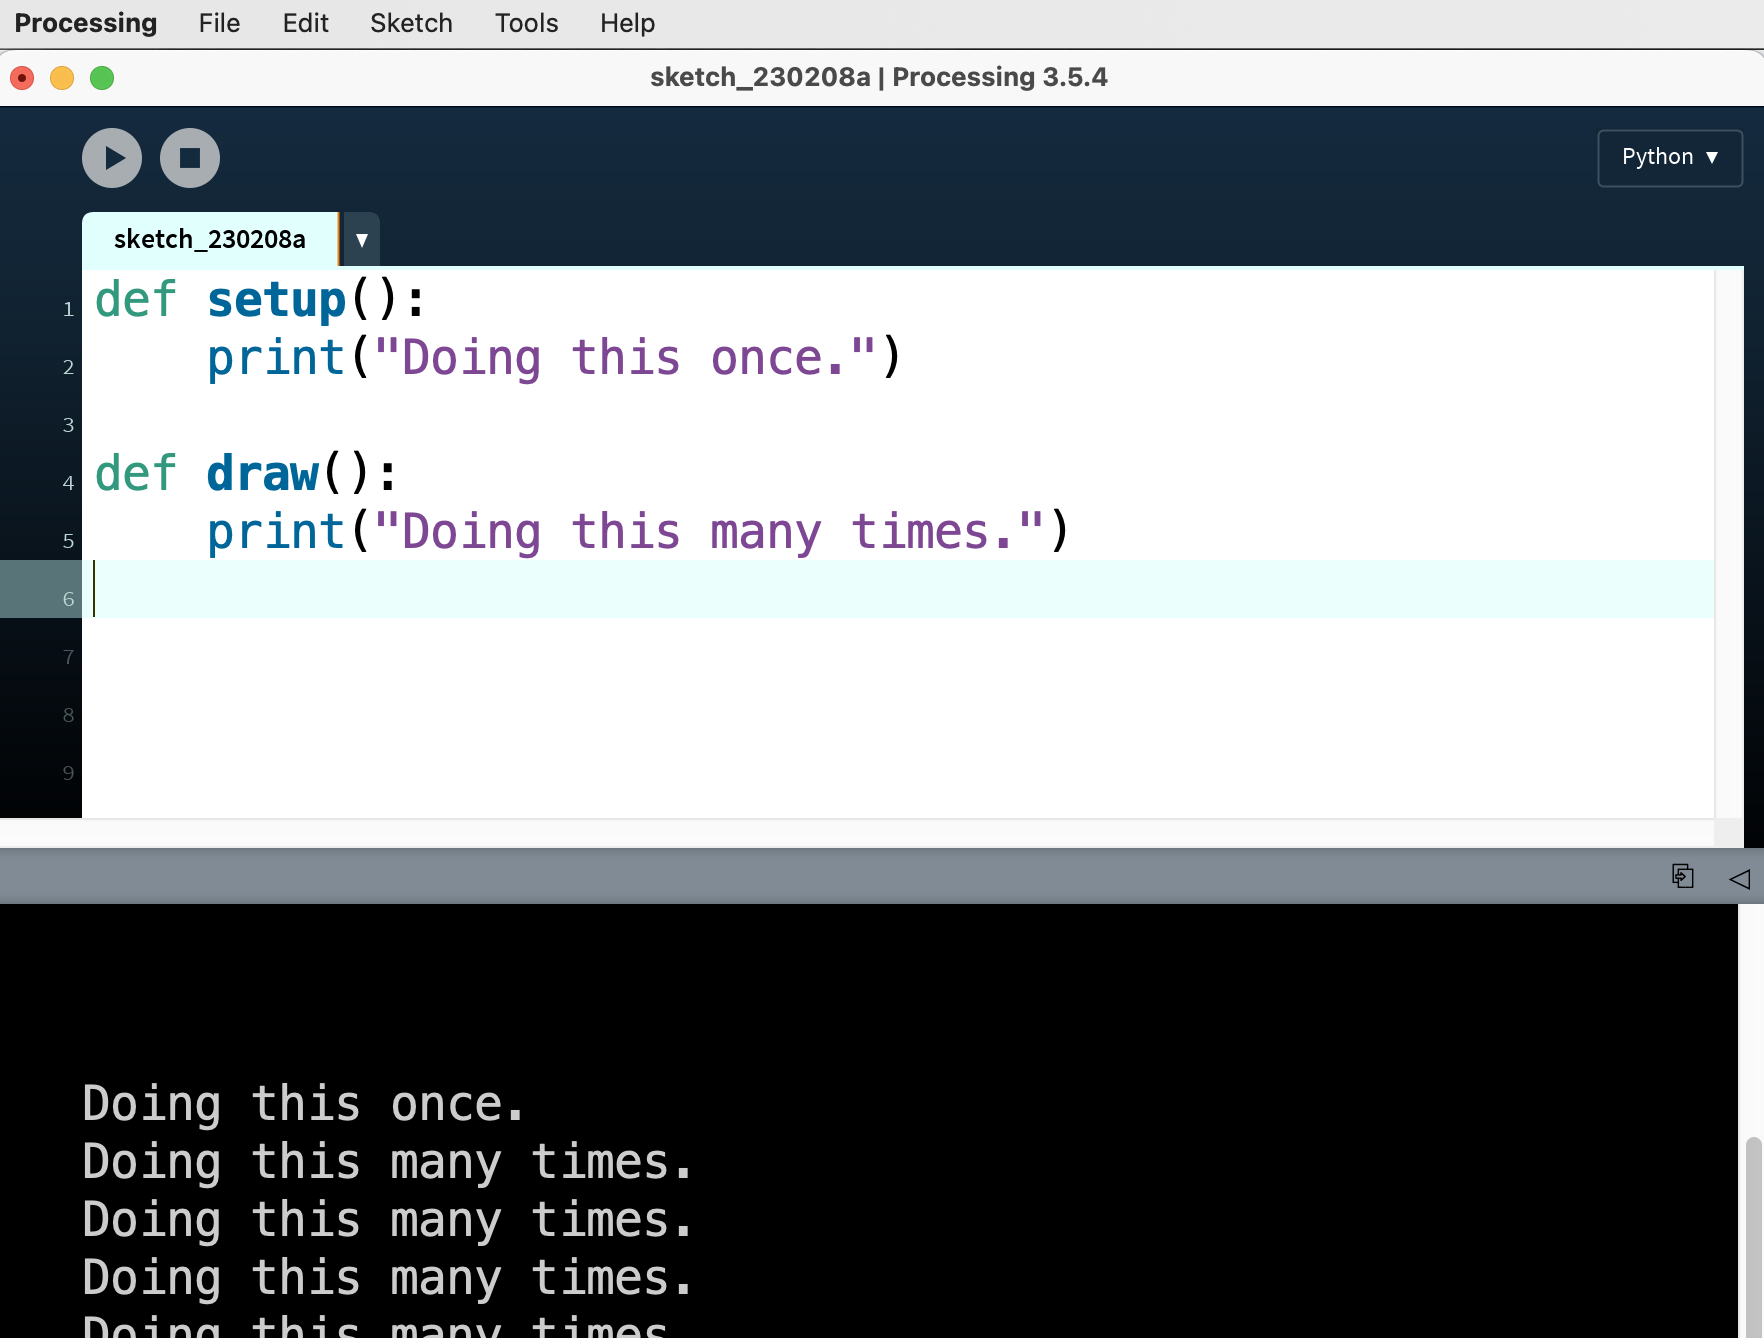Open the Help menu
The image size is (1764, 1338).
(x=627, y=23)
